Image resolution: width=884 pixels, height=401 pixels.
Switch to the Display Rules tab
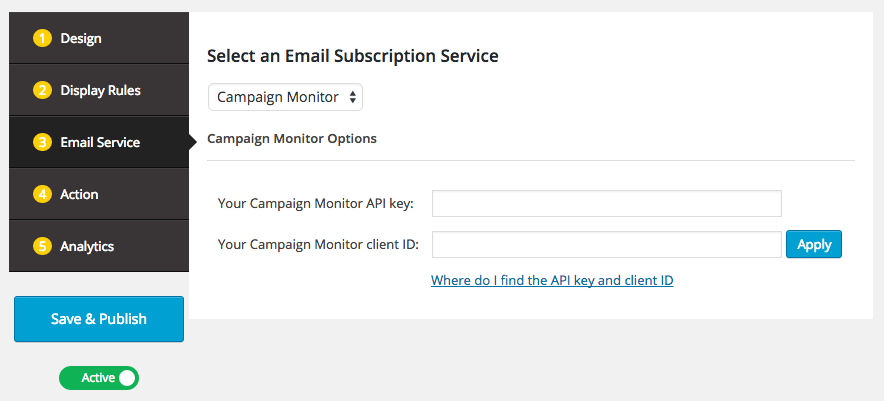click(x=100, y=91)
